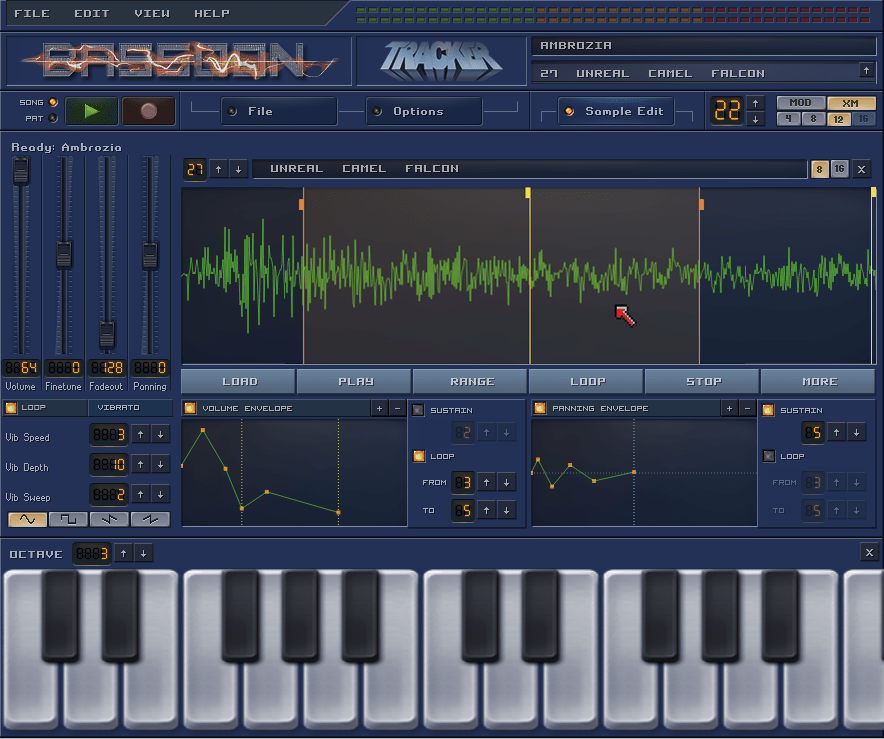Open the Options panel dropdown
This screenshot has height=739, width=884.
[x=423, y=112]
